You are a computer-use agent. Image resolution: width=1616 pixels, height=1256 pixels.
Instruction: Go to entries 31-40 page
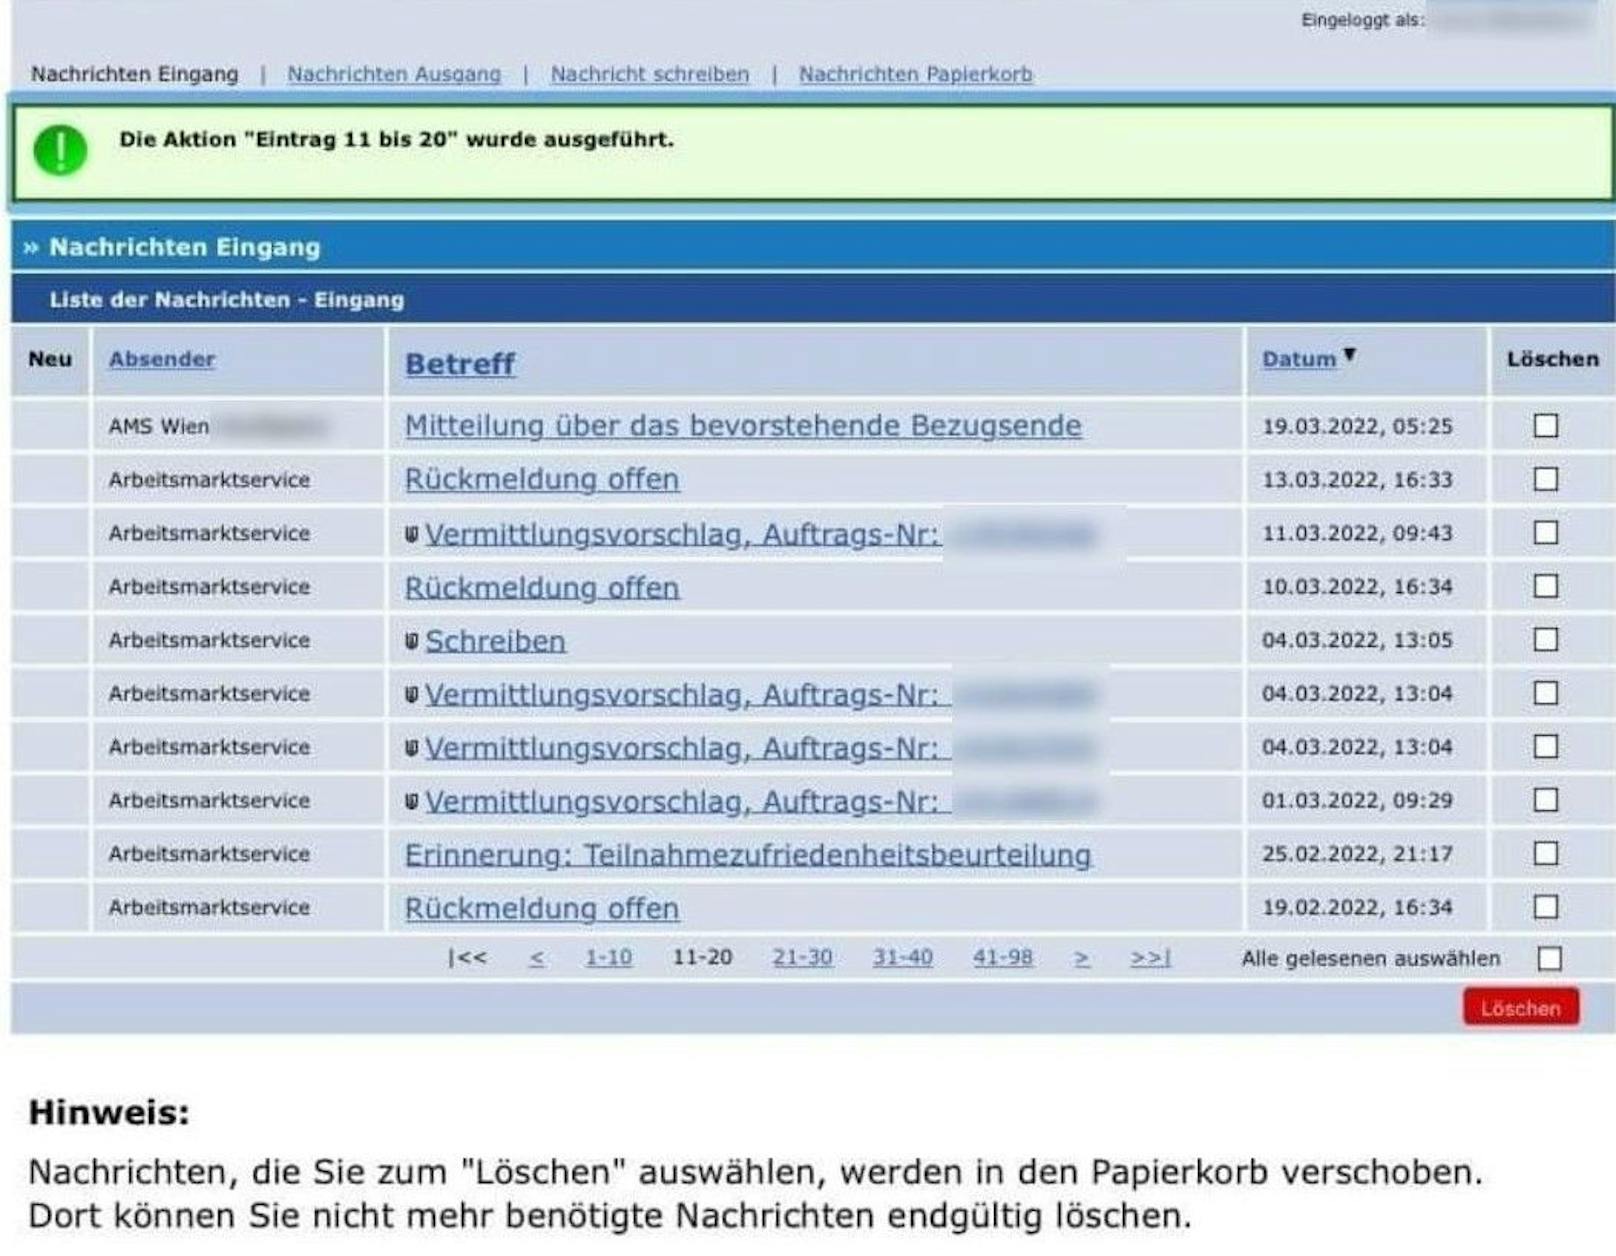(x=902, y=958)
